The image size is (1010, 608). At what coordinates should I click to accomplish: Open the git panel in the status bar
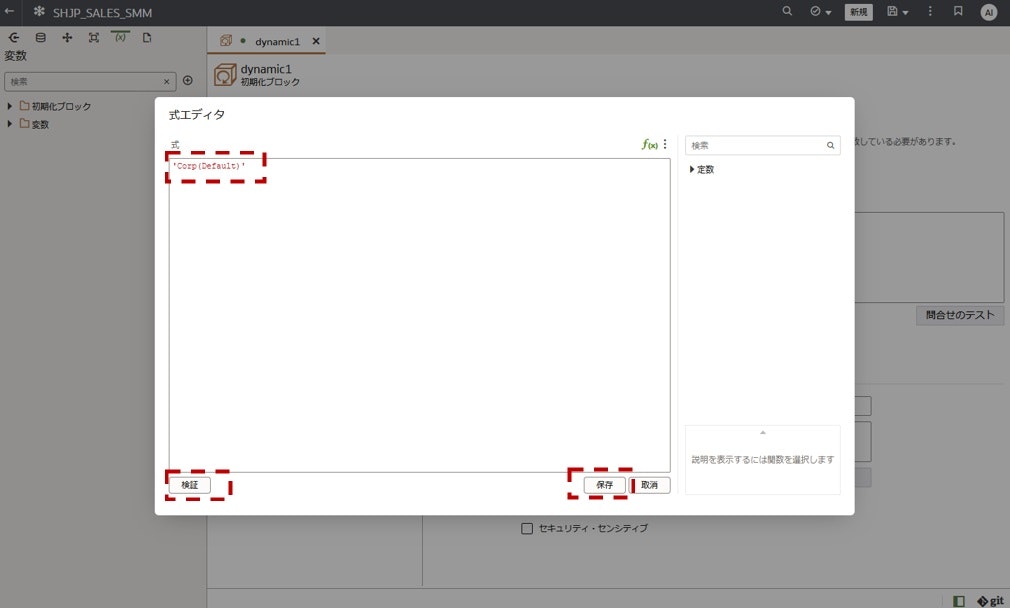click(990, 600)
